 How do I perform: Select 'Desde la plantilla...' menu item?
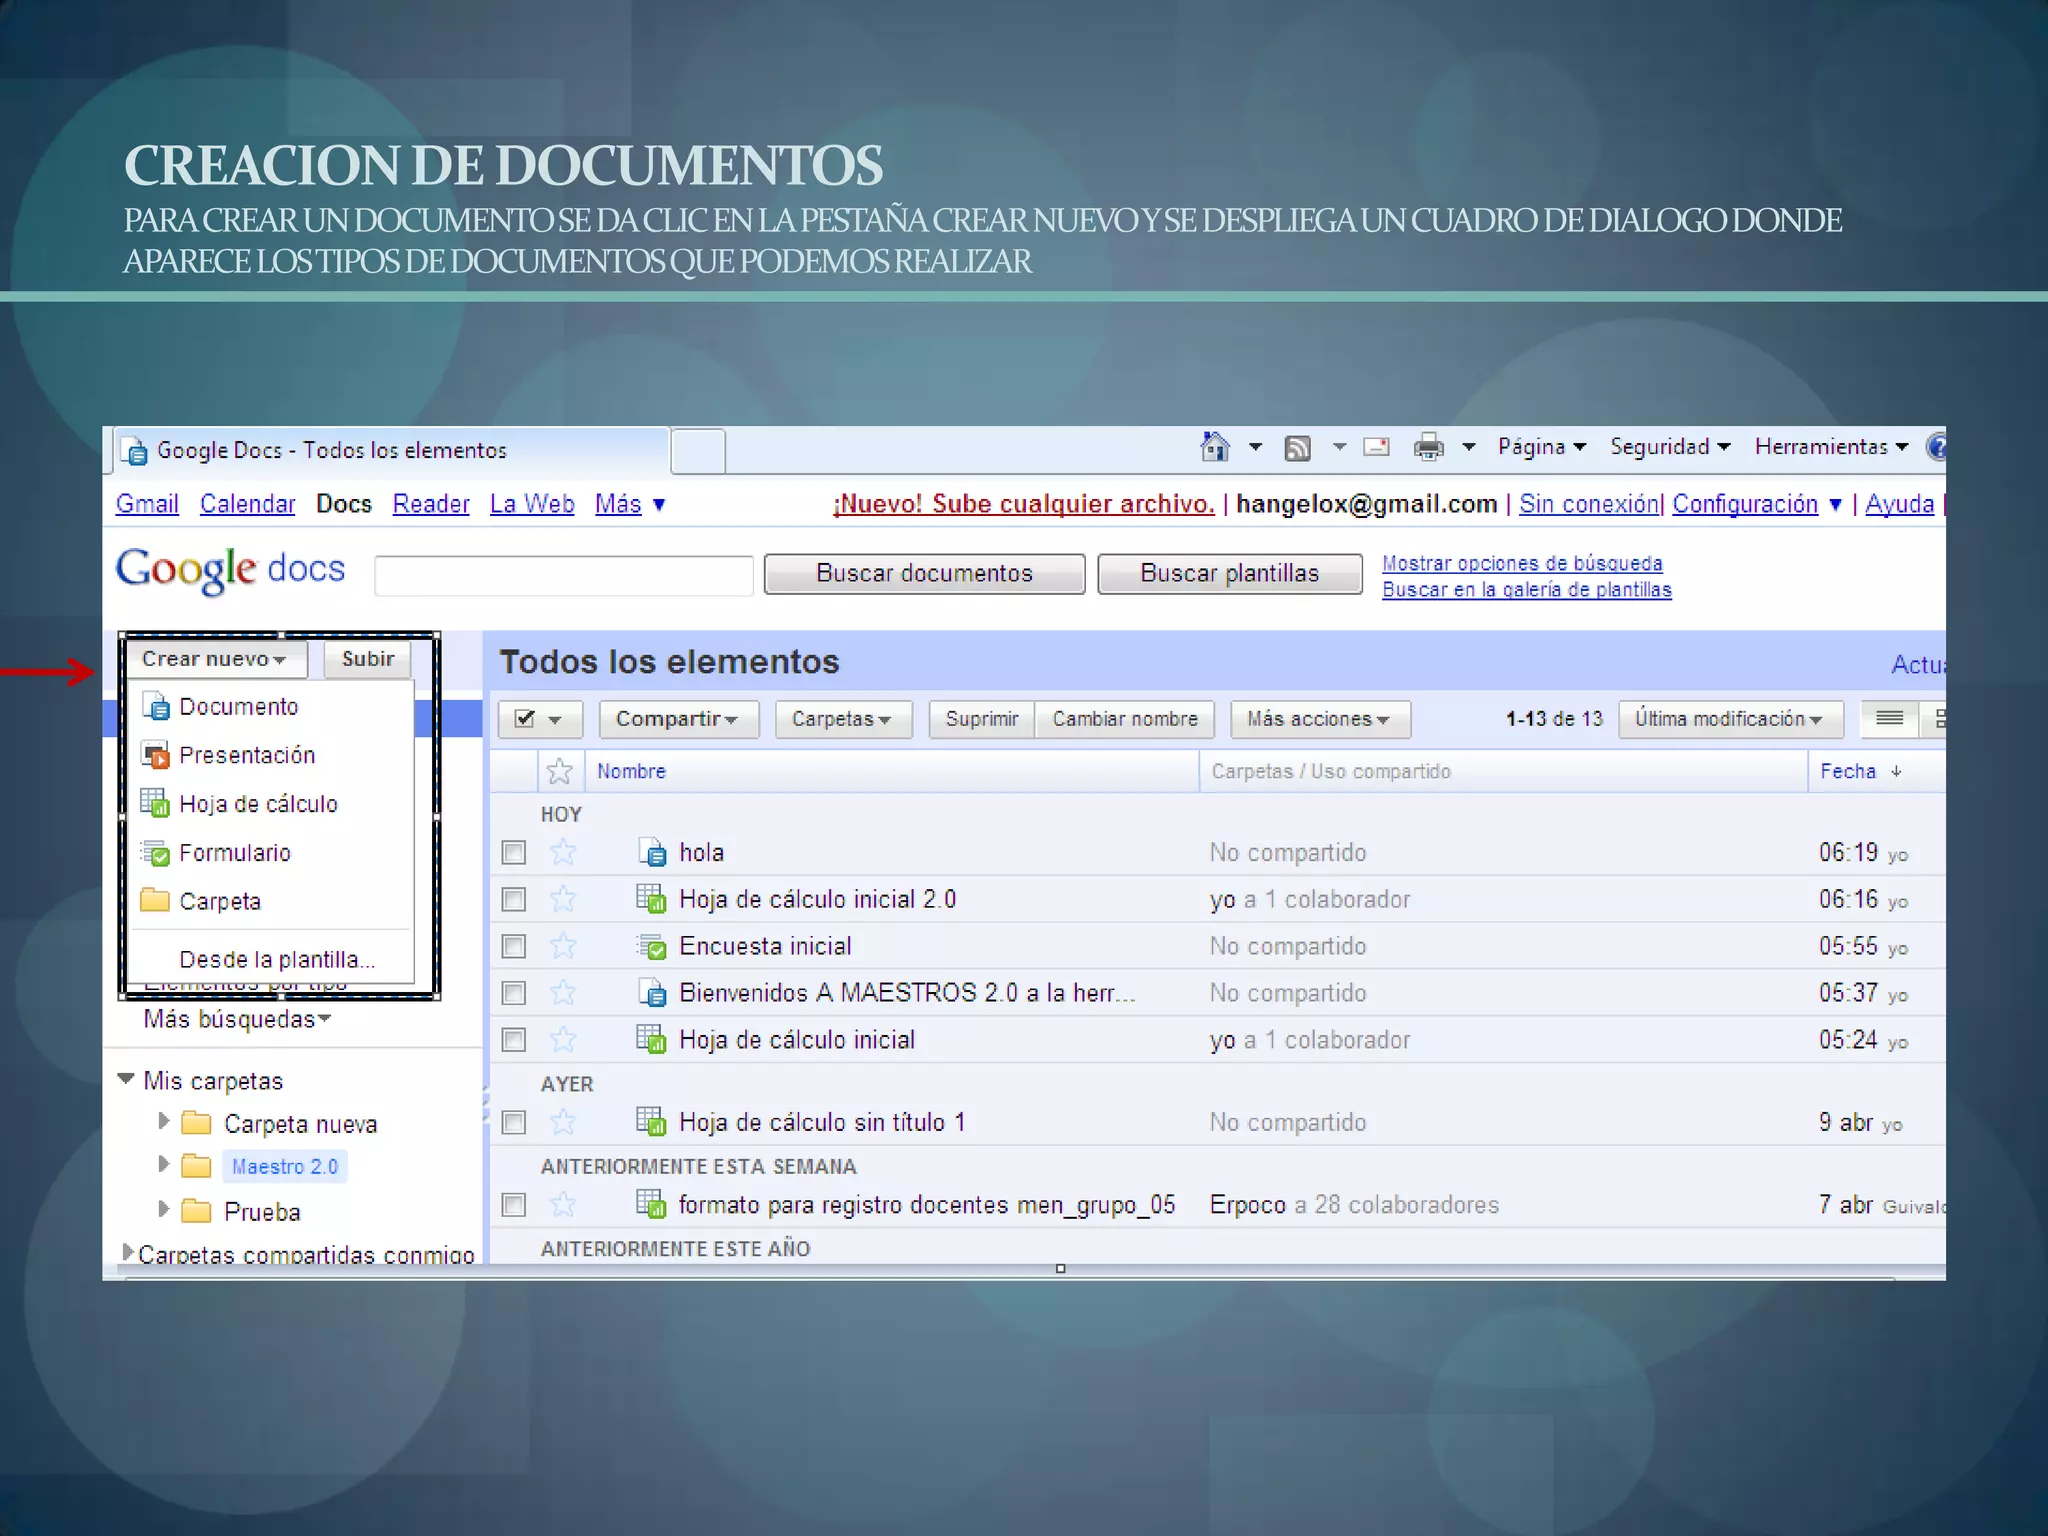tap(272, 959)
